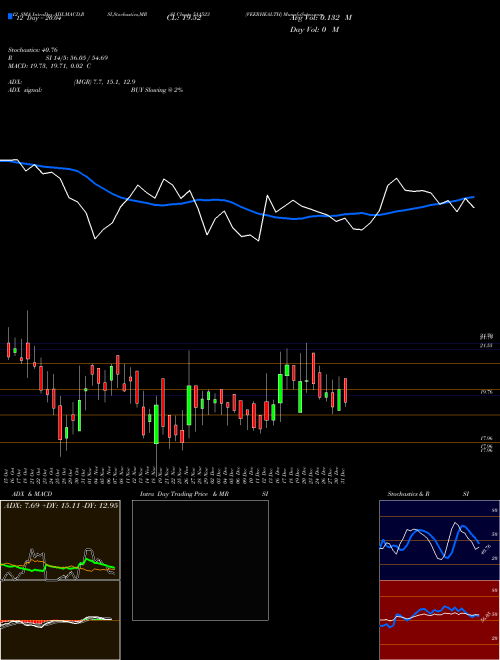This screenshot has width=500, height=660.
Task: Click the ADX chart with green line
Action: tap(60, 540)
